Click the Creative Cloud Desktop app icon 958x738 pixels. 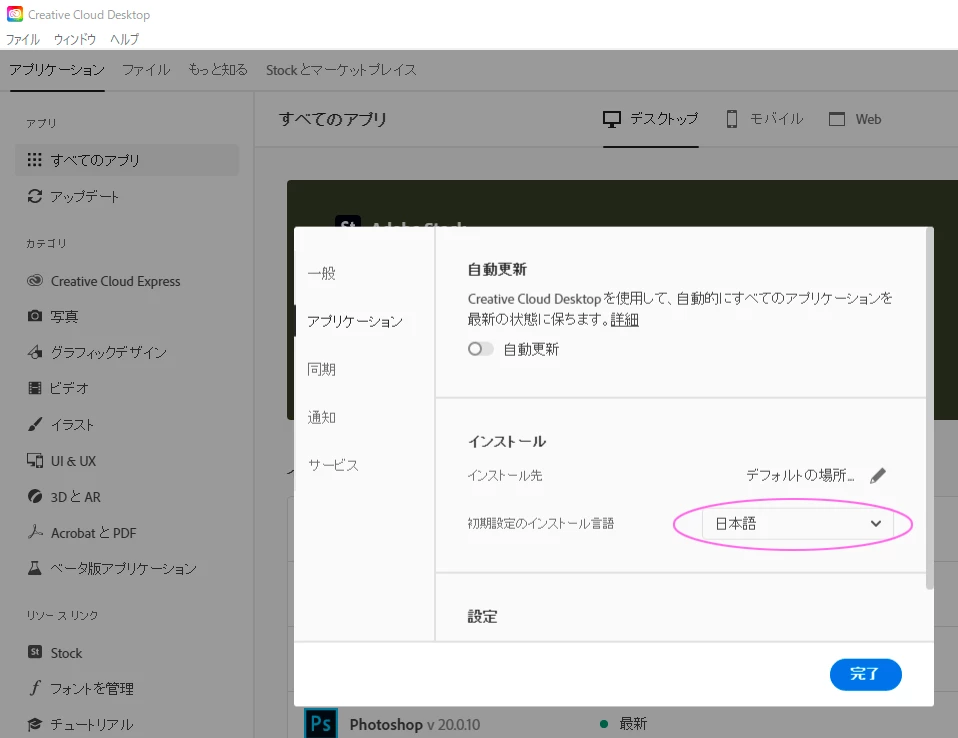click(15, 14)
